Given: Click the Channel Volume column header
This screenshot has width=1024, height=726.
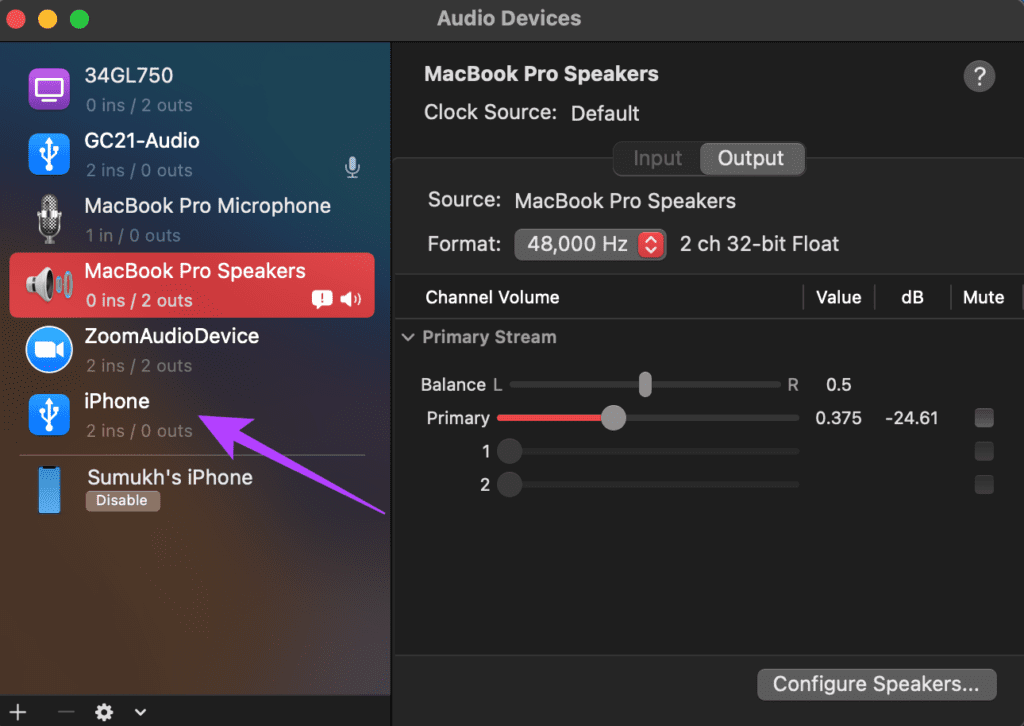Looking at the screenshot, I should click(492, 298).
